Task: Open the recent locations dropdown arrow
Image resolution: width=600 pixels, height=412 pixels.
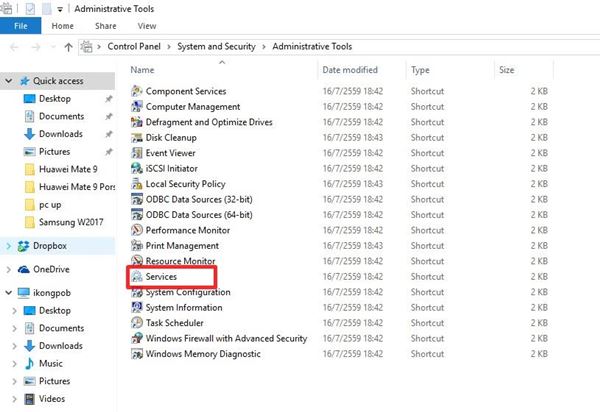Action: [x=53, y=47]
